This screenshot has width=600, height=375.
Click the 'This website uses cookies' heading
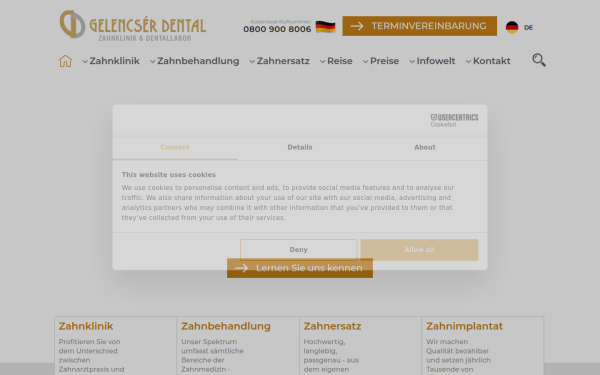(169, 174)
